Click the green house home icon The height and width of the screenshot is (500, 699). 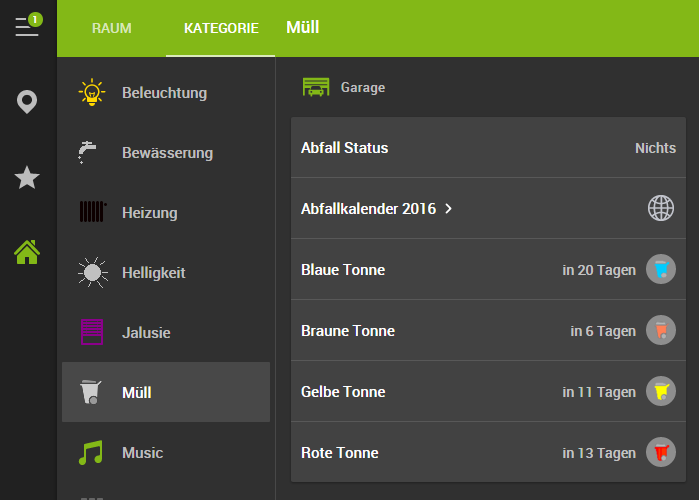pos(27,252)
